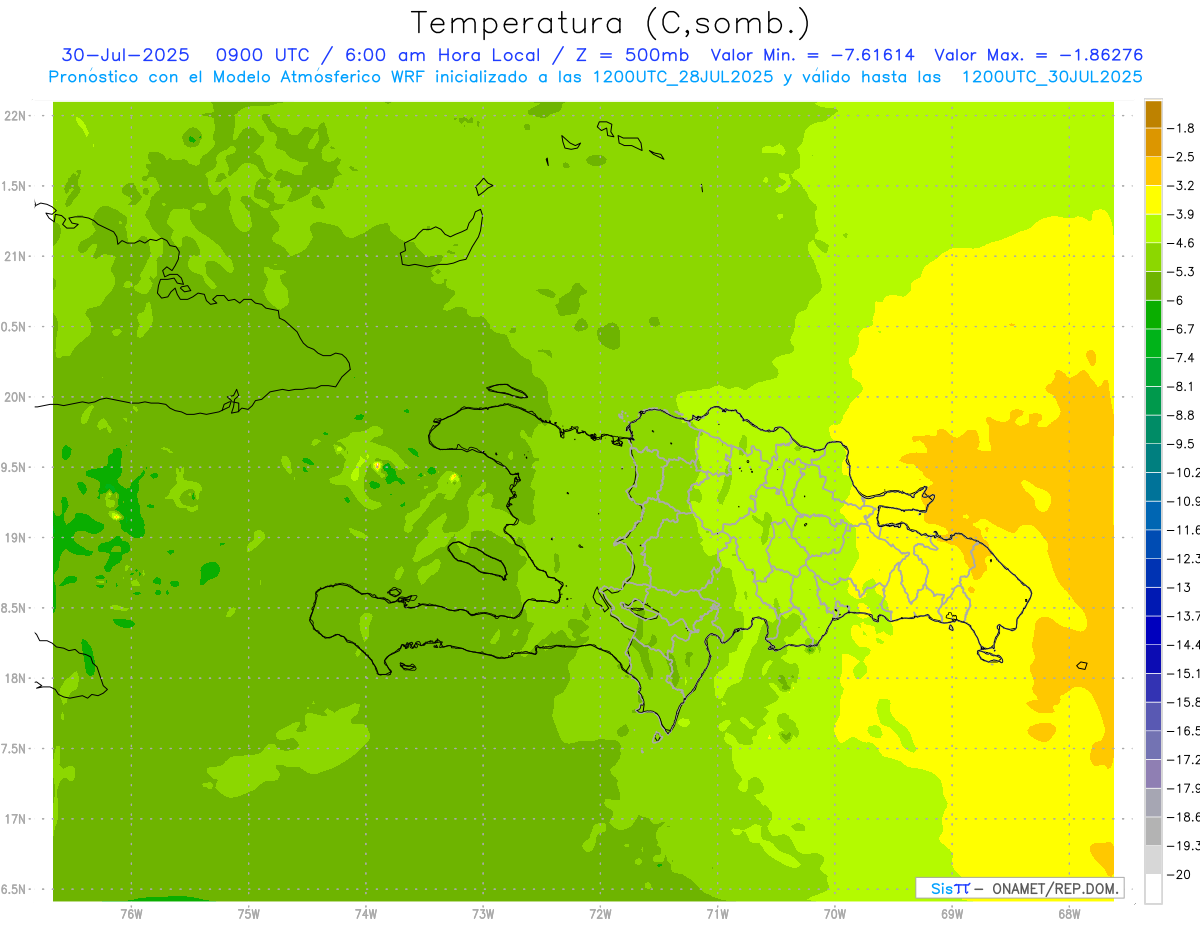
Task: Click the -11.6 legend value
Action: (1185, 529)
